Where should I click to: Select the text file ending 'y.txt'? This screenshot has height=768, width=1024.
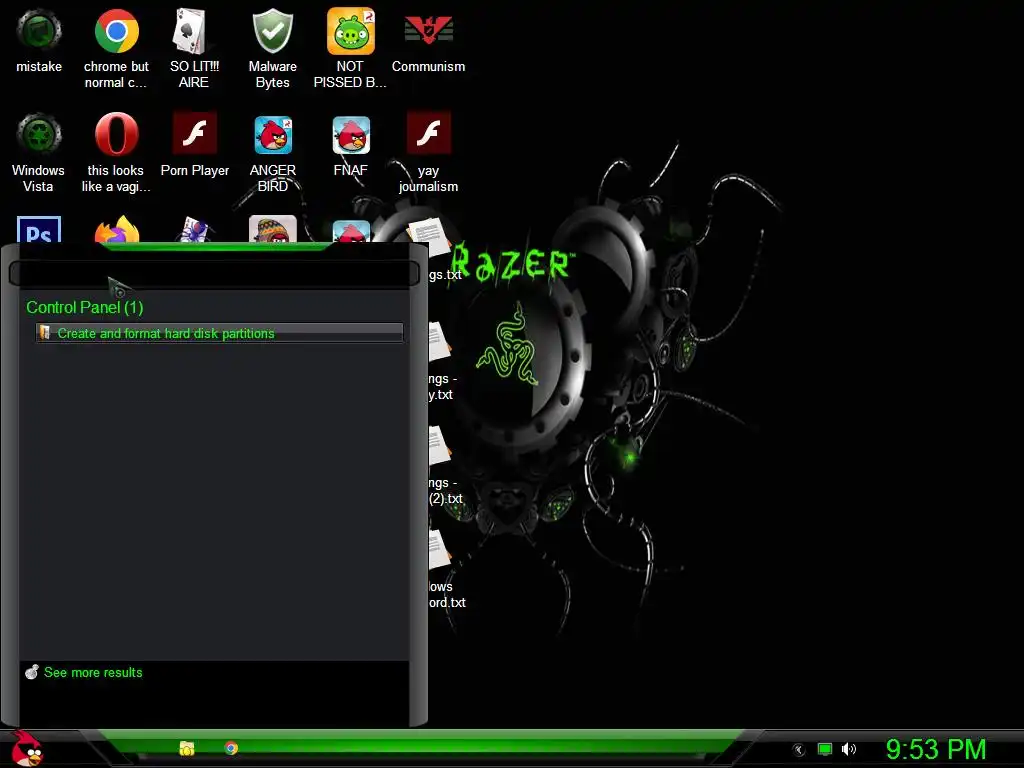(x=442, y=360)
